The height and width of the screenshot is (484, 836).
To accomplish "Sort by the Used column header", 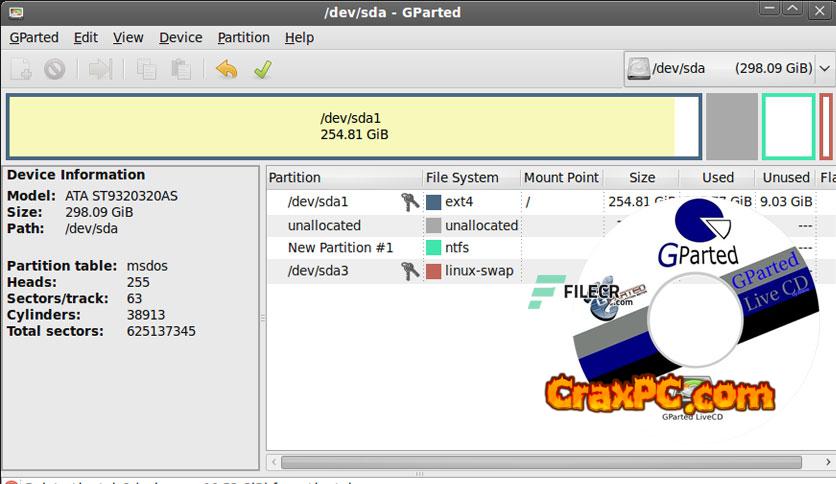I will coord(717,178).
